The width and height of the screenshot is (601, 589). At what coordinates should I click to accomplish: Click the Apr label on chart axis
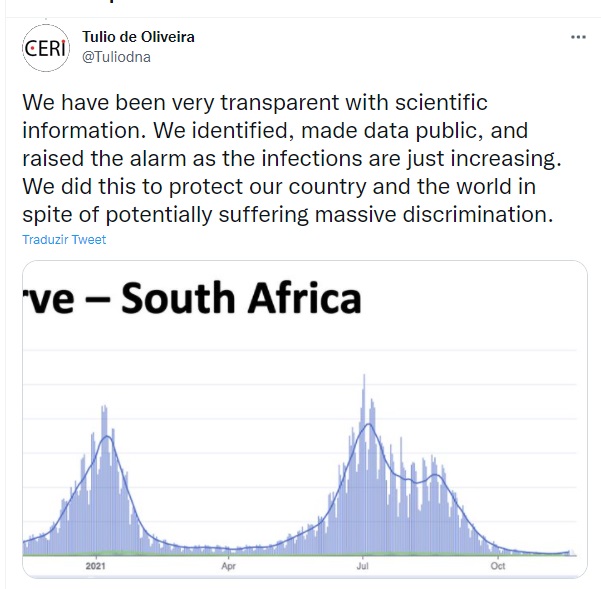tap(227, 566)
